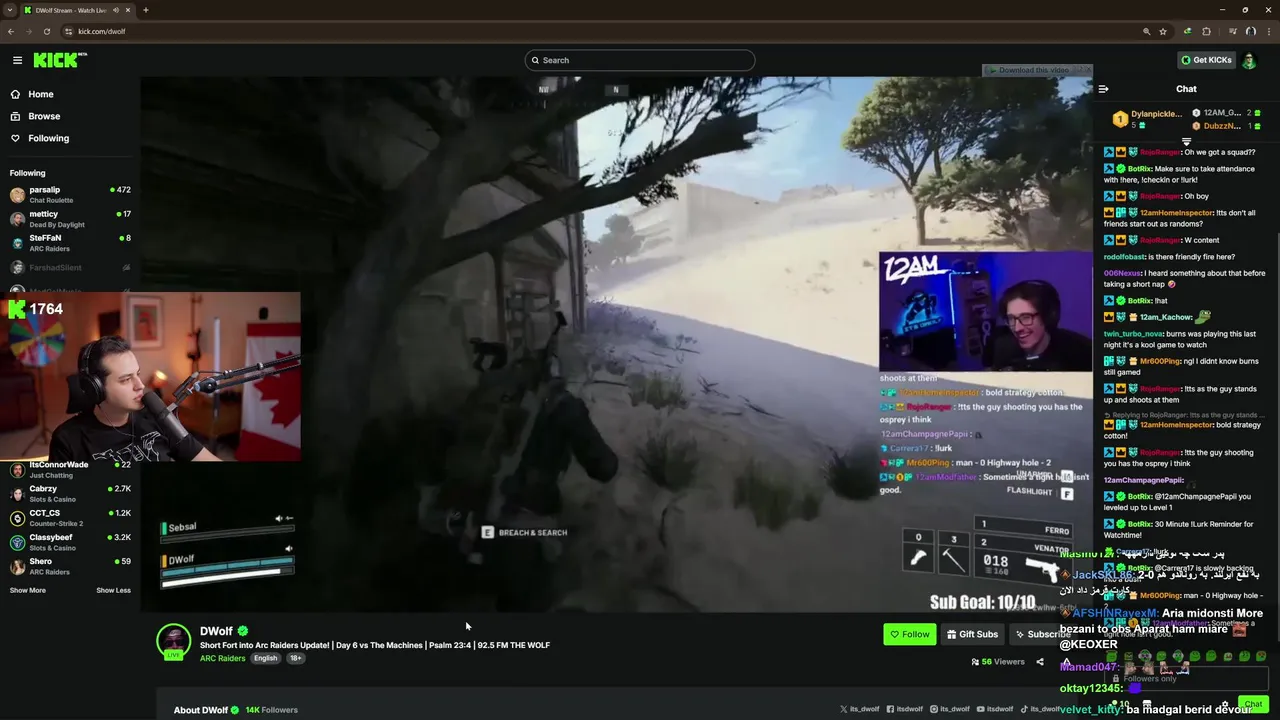Open the Facebook itsdwolf social link

(x=904, y=709)
